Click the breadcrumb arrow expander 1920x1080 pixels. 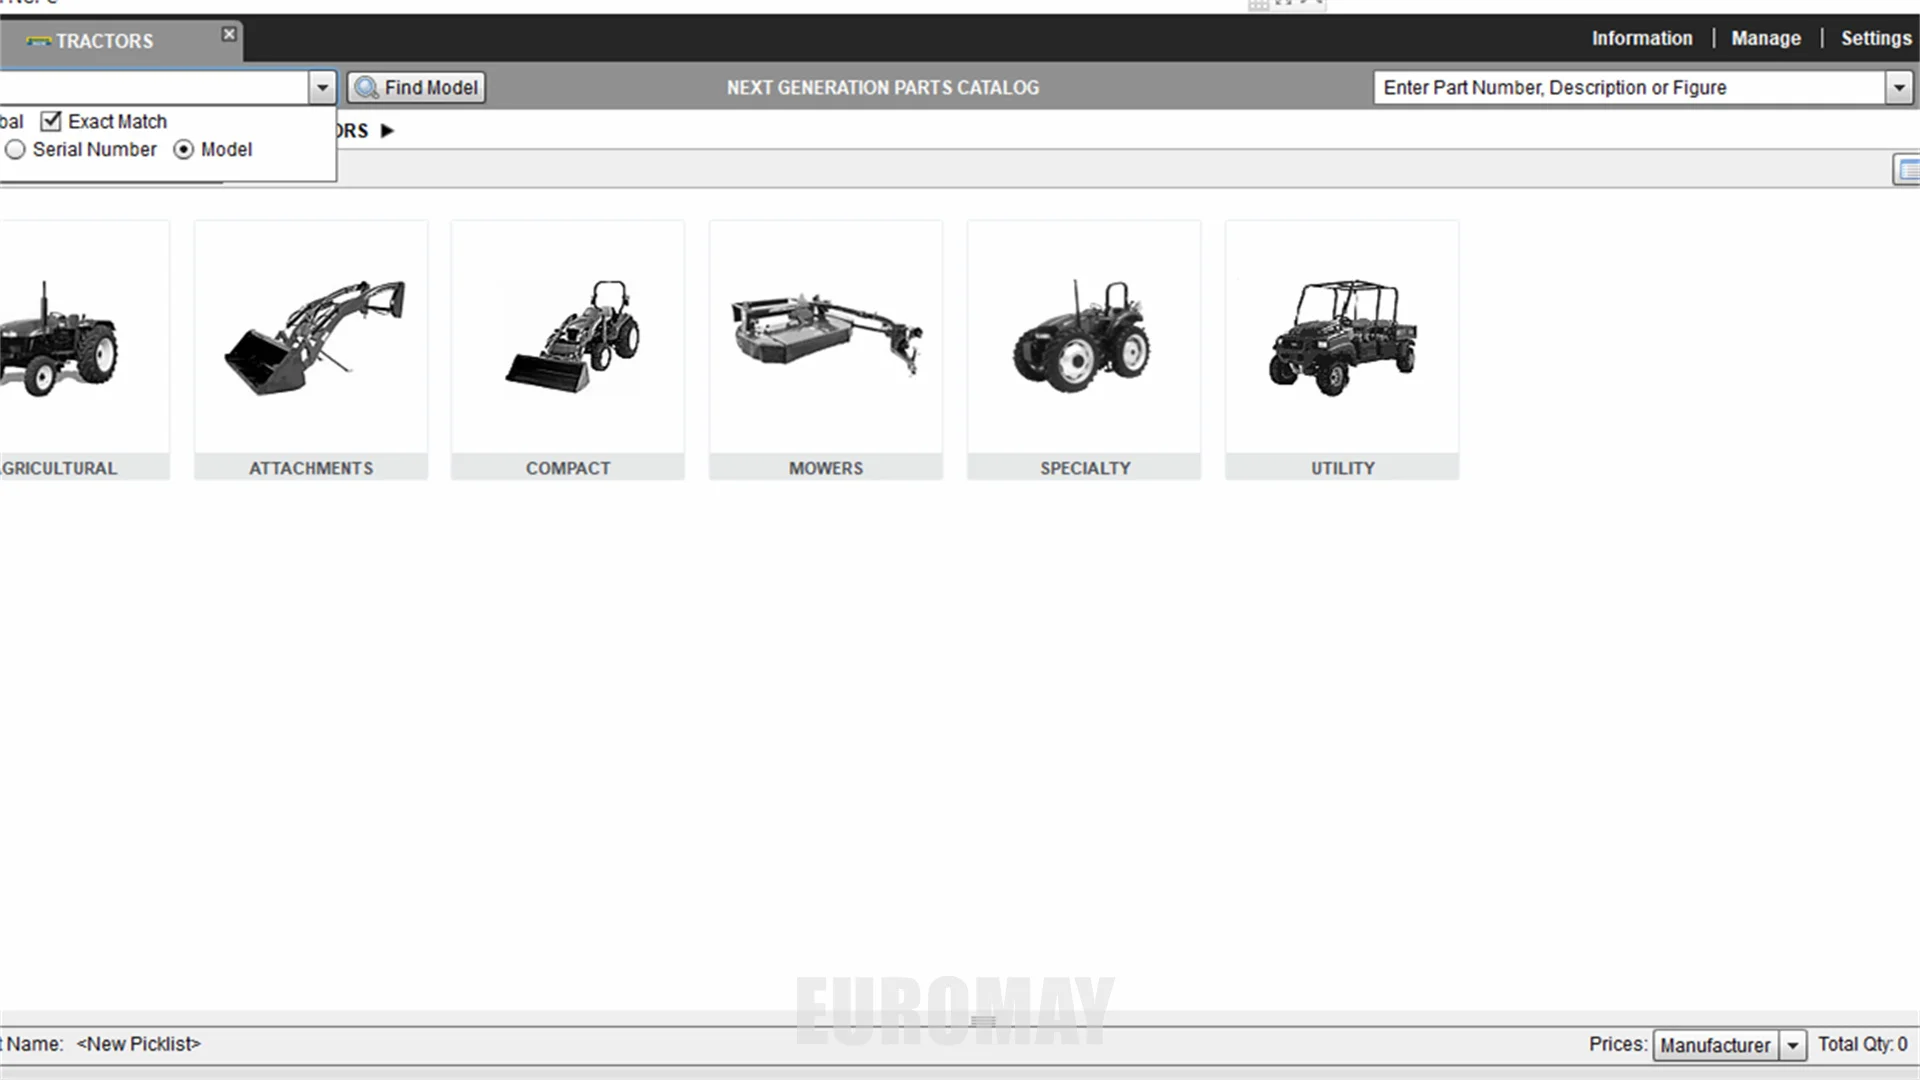pos(387,131)
